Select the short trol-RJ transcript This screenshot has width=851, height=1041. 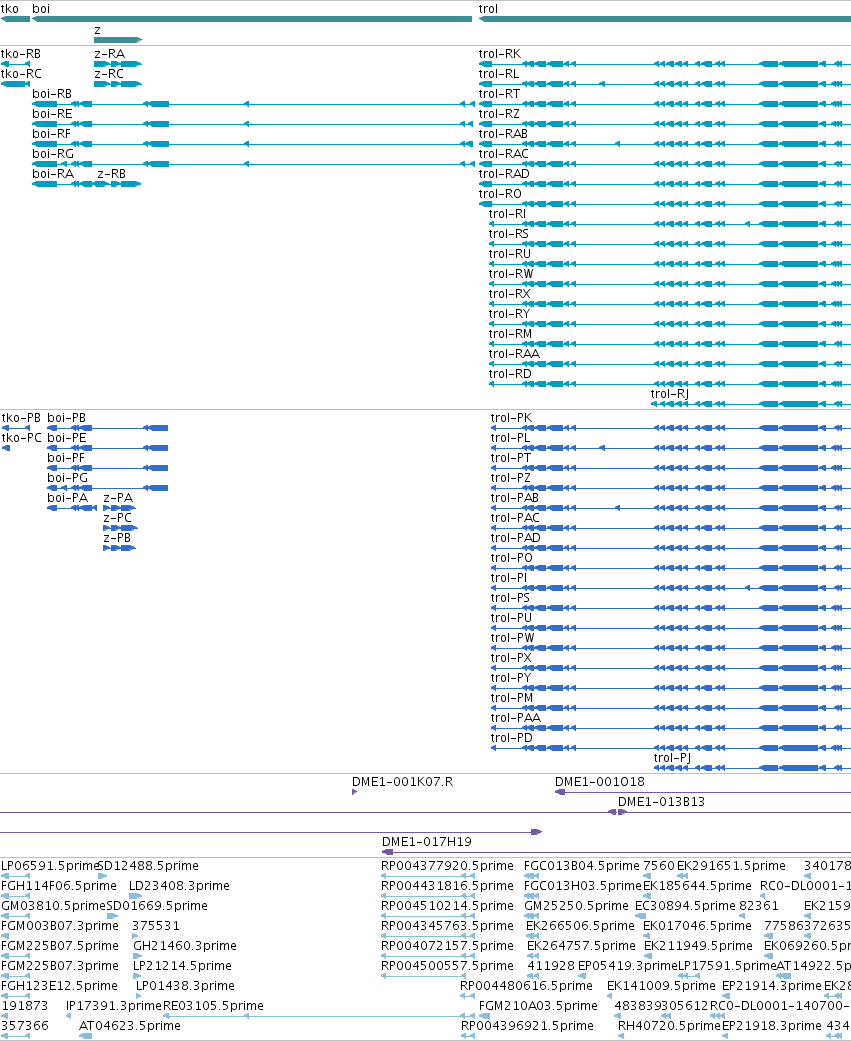coord(670,394)
